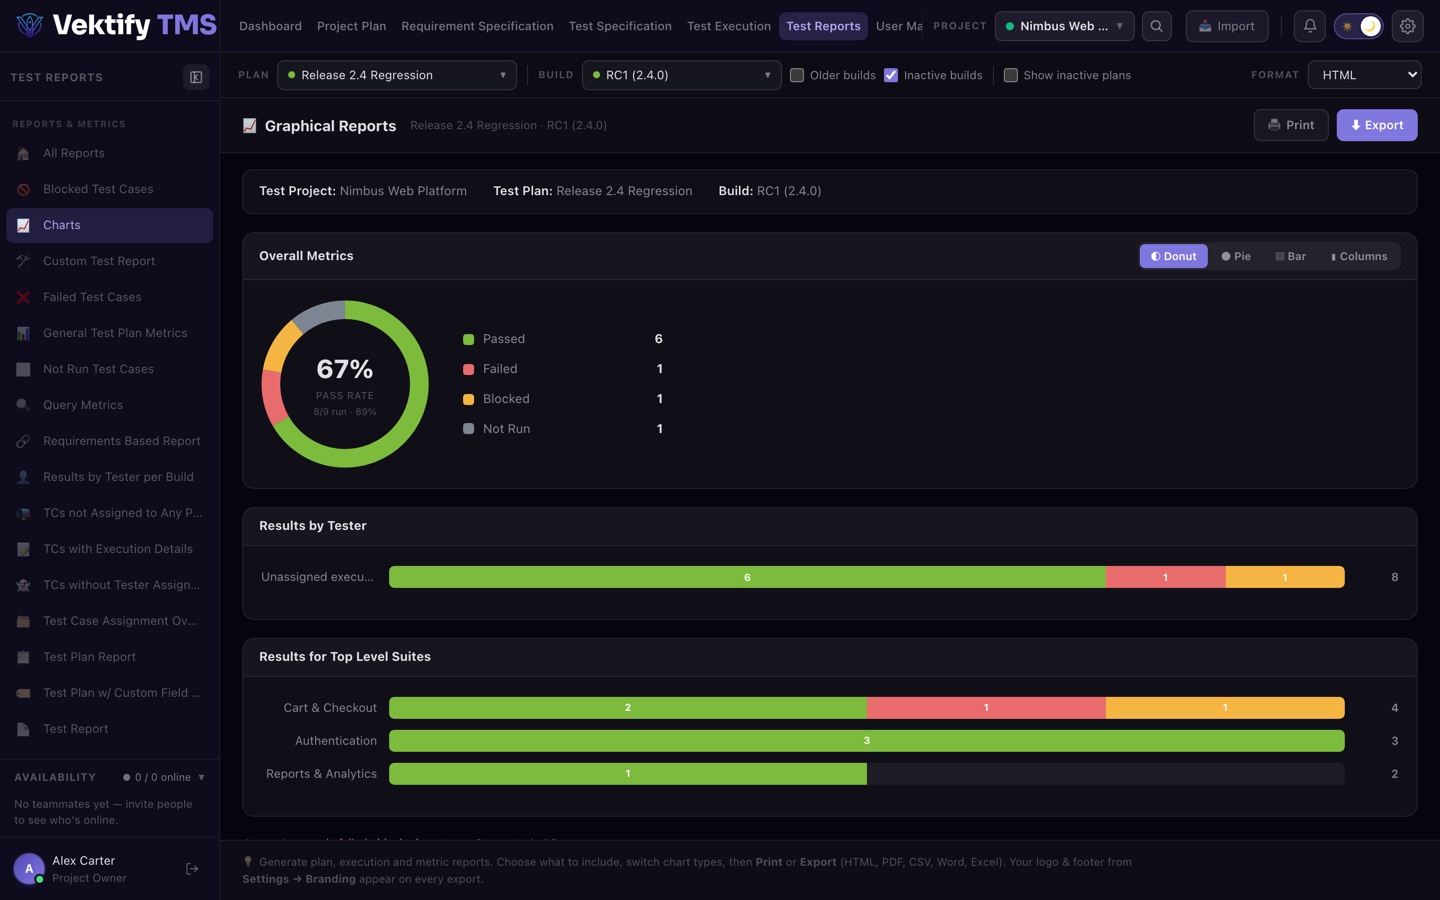1440x900 pixels.
Task: Click the Print button
Action: pos(1291,125)
